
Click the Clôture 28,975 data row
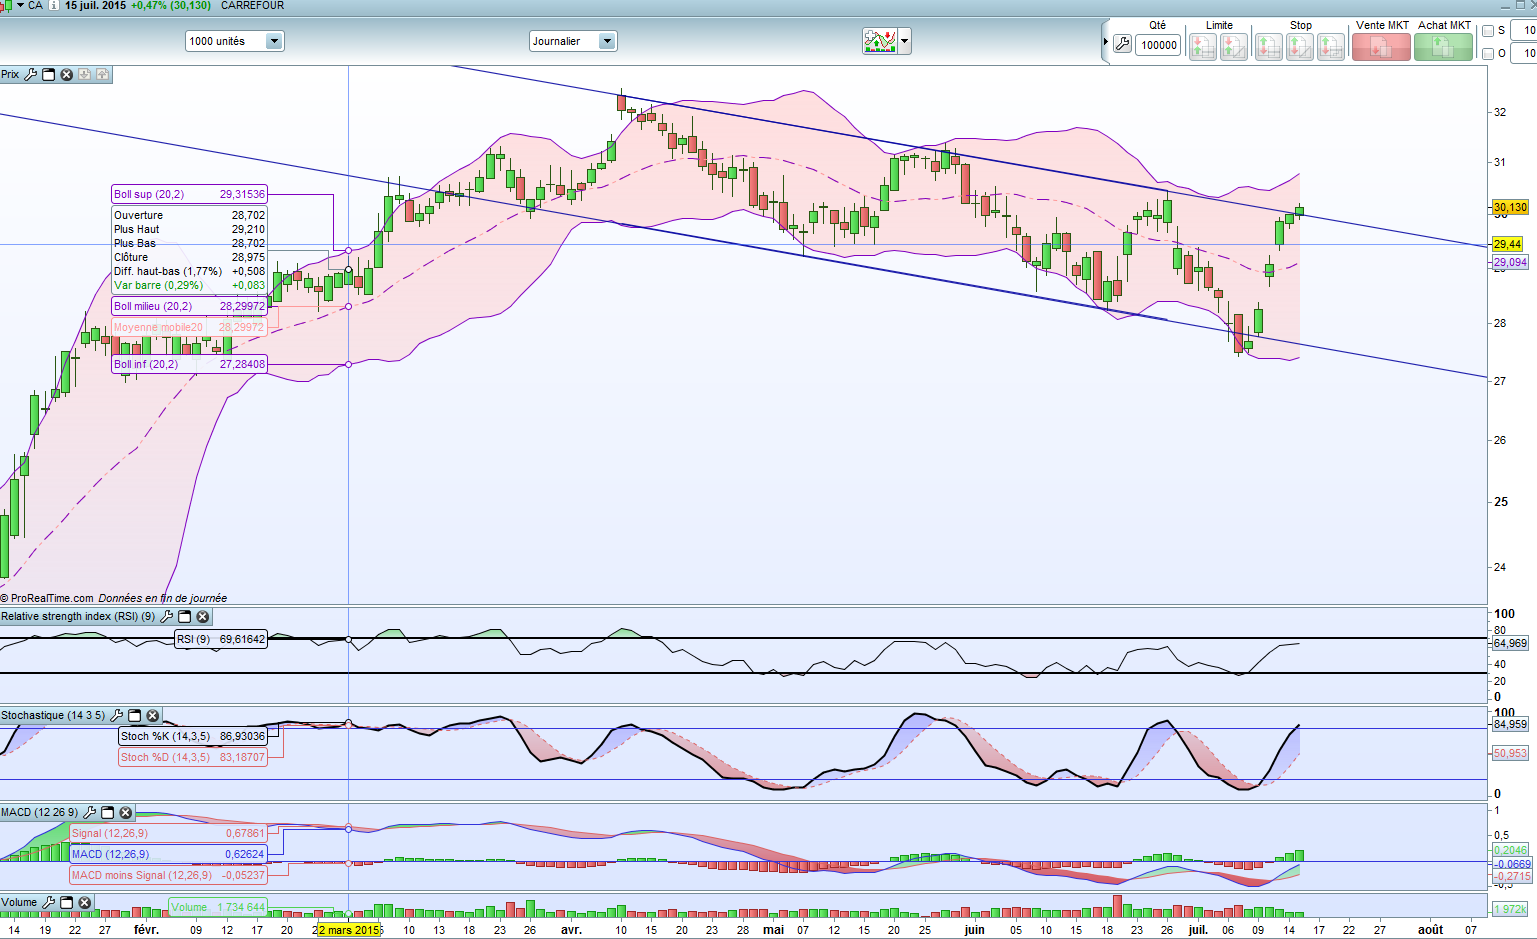tap(190, 257)
